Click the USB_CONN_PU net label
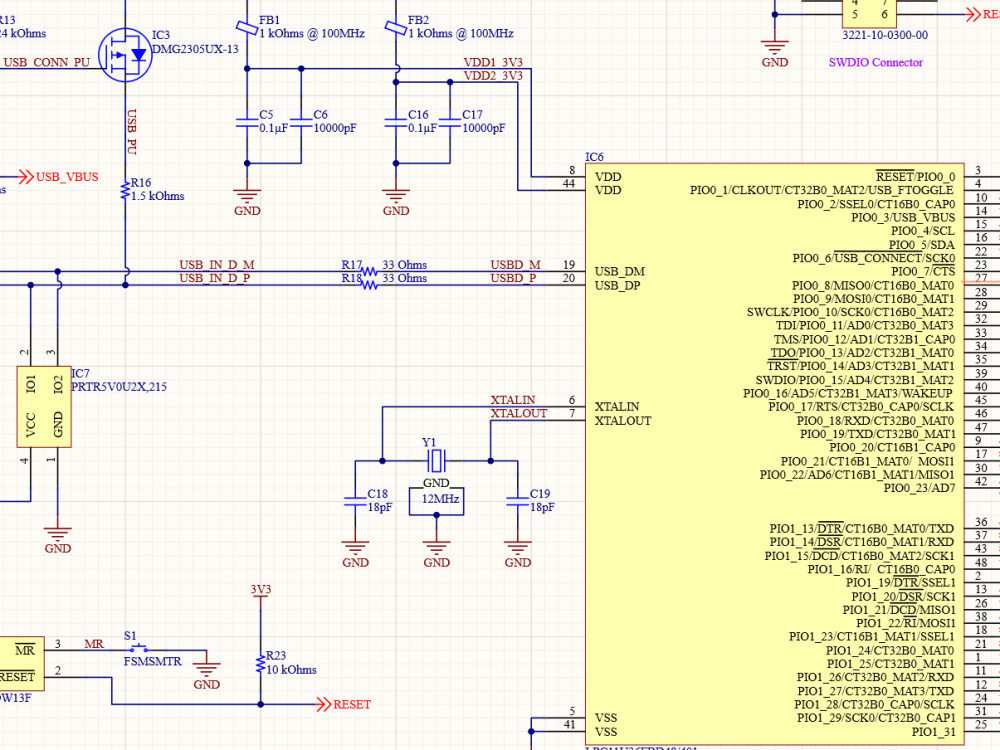The width and height of the screenshot is (1000, 750). [x=47, y=62]
